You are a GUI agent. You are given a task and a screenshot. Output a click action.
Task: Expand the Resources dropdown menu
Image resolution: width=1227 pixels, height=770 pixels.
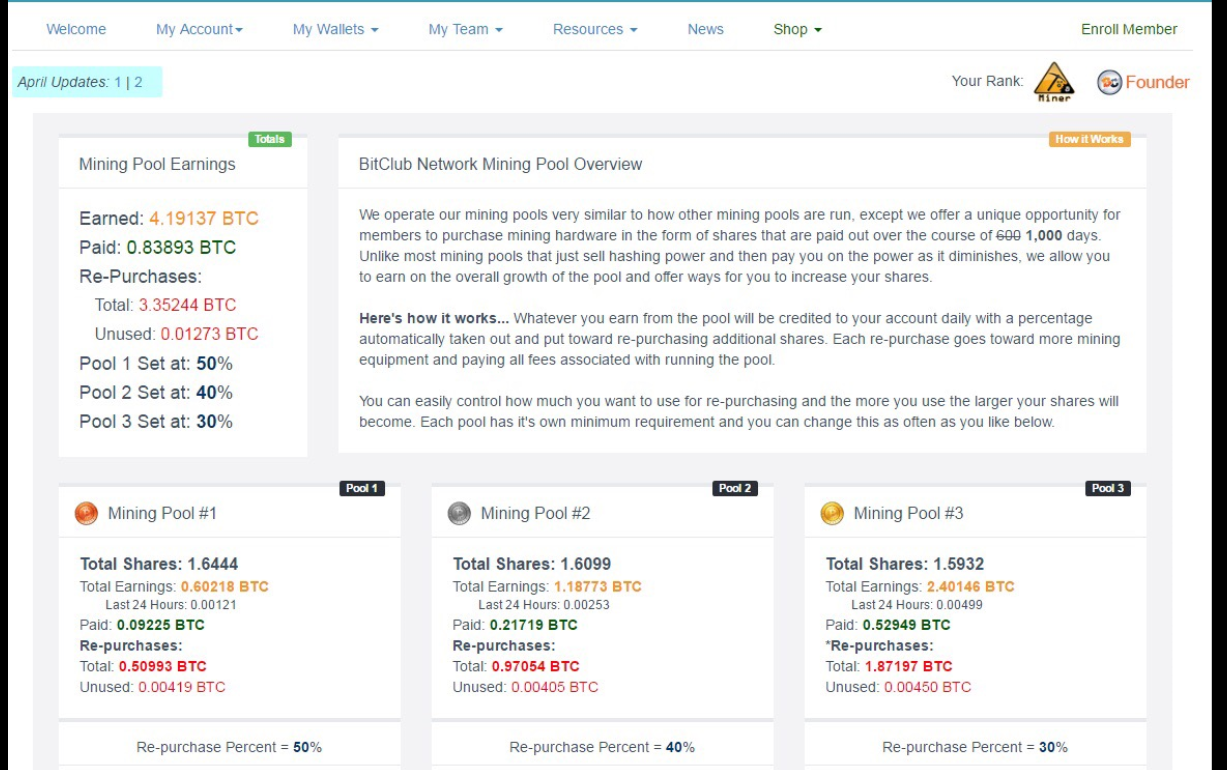coord(595,29)
